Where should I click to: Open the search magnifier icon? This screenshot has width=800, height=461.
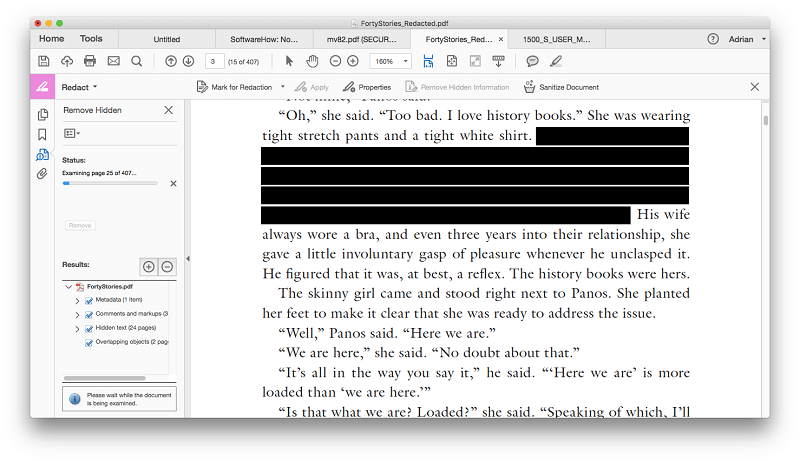[137, 61]
